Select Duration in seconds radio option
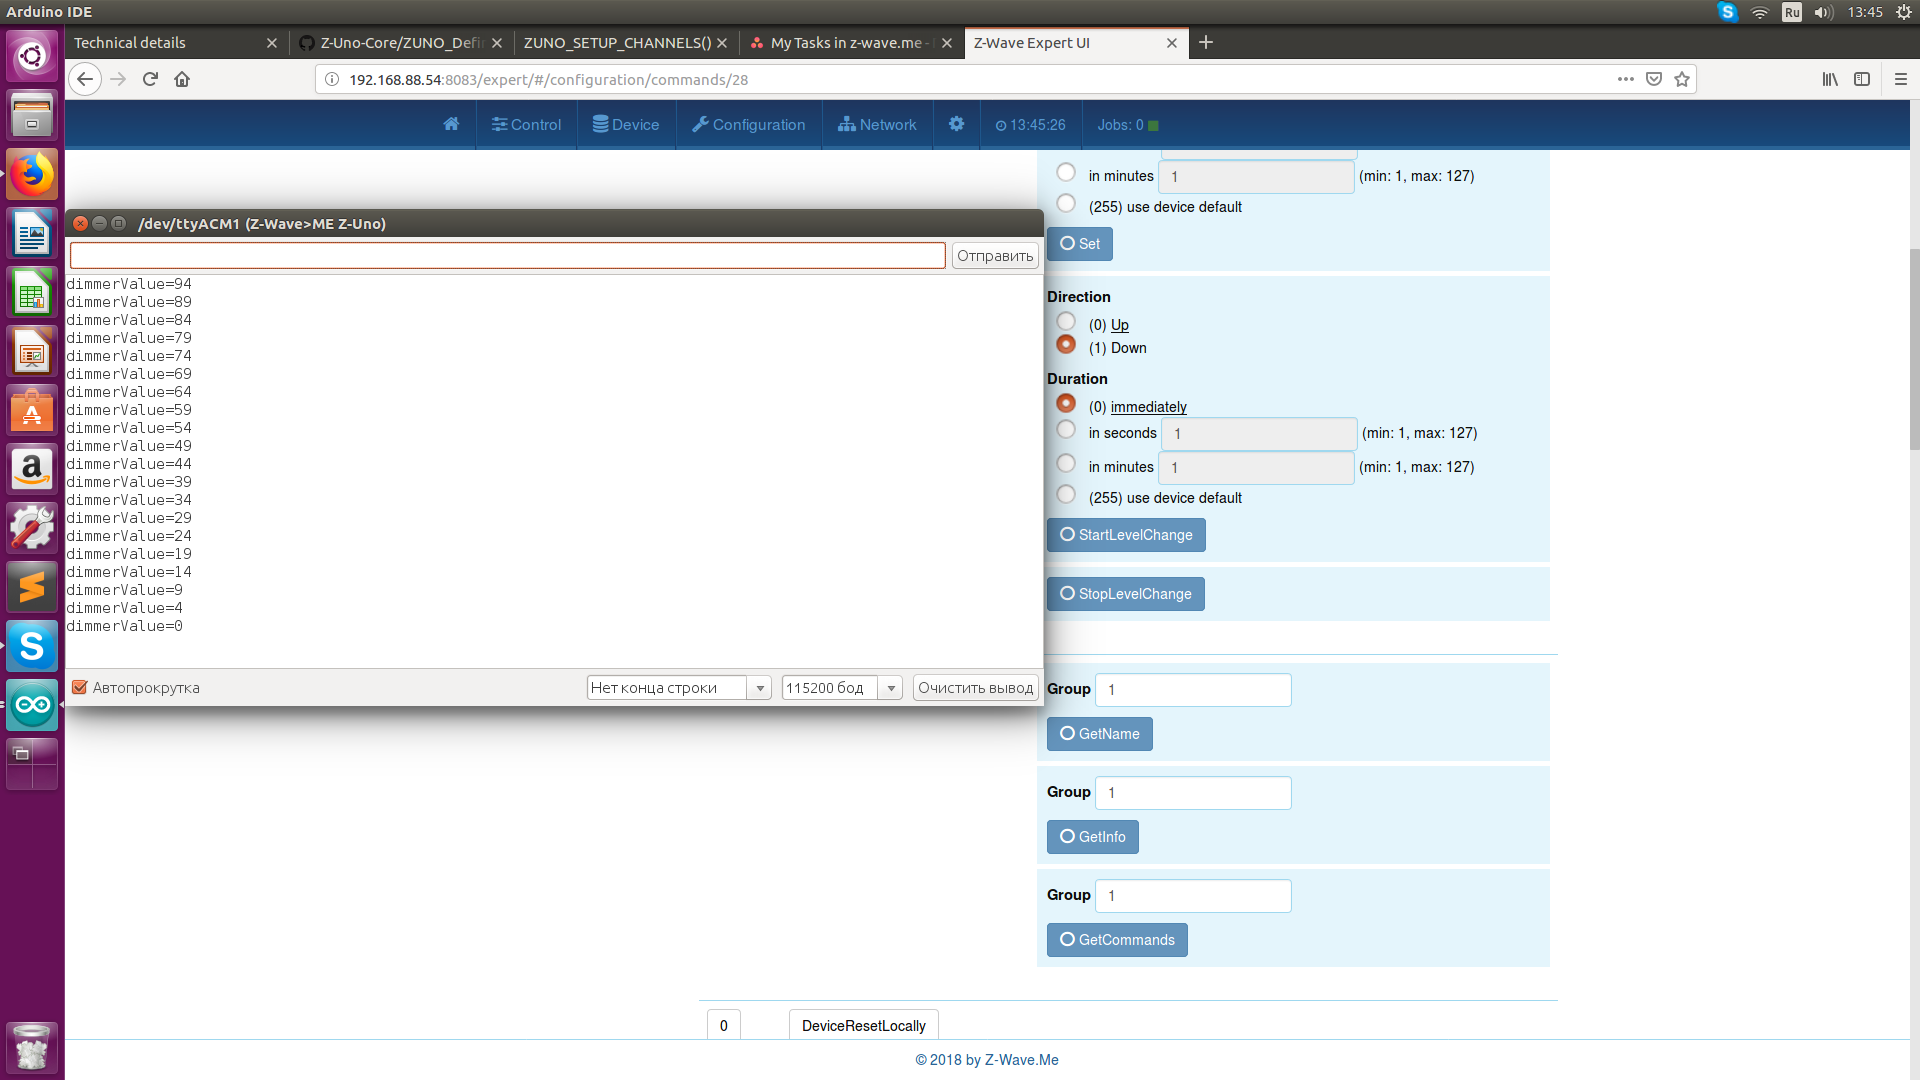Image resolution: width=1920 pixels, height=1080 pixels. coord(1066,430)
